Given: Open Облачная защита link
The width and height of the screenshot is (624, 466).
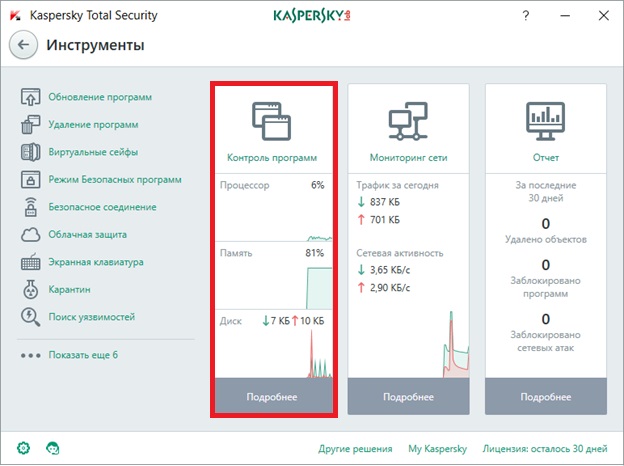Looking at the screenshot, I should [x=88, y=234].
